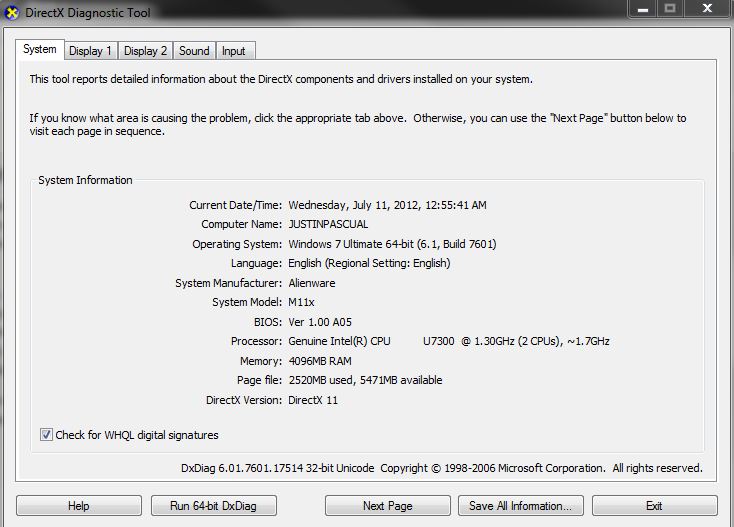This screenshot has height=527, width=734.
Task: Click the Processor value text
Action: tap(448, 341)
